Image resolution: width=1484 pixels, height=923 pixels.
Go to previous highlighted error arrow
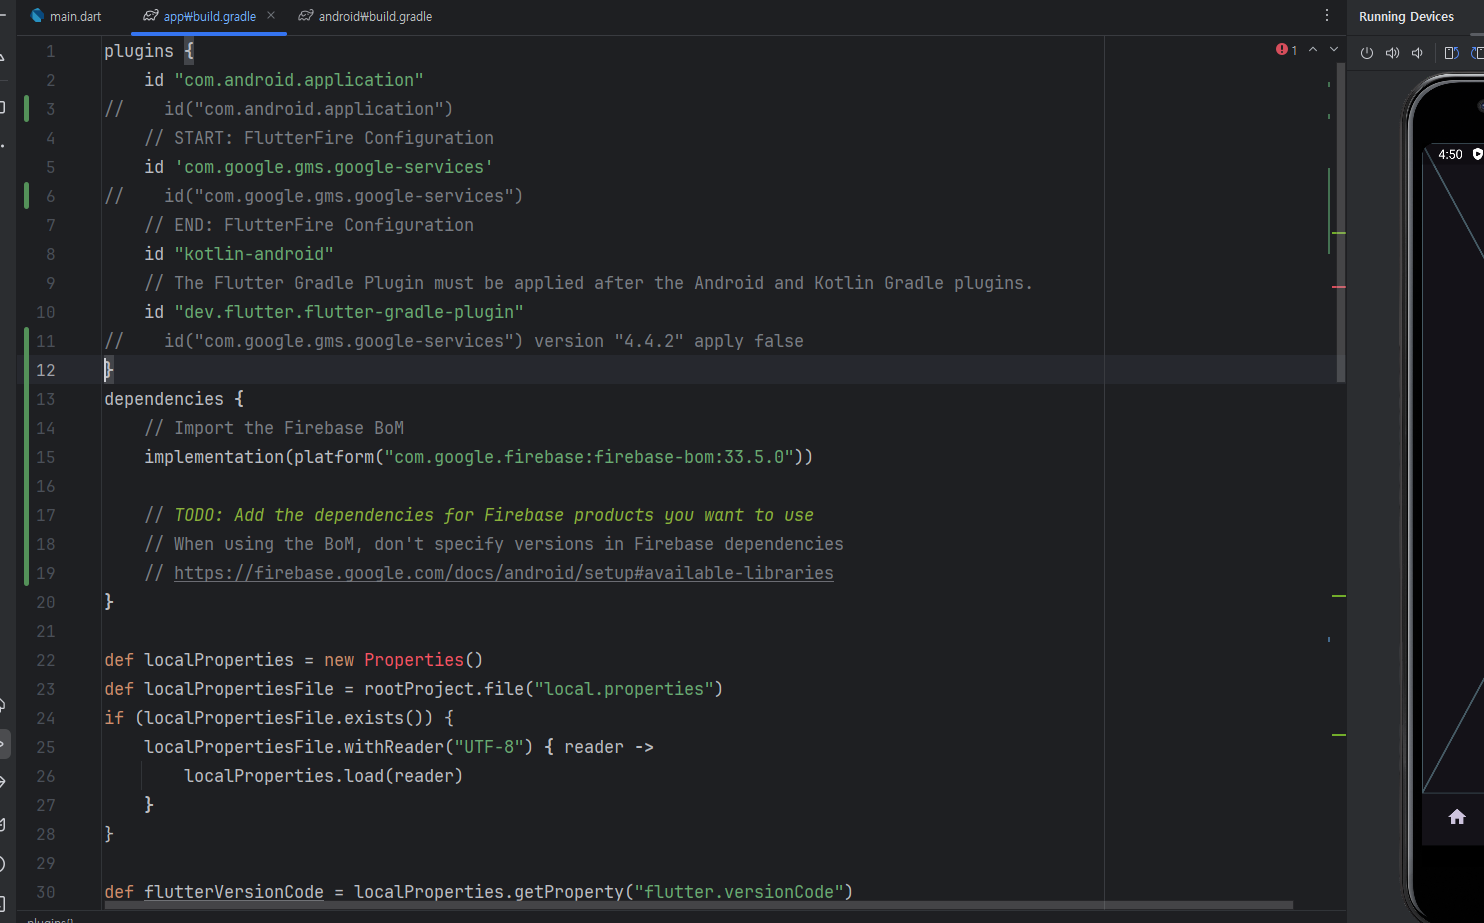(1313, 49)
